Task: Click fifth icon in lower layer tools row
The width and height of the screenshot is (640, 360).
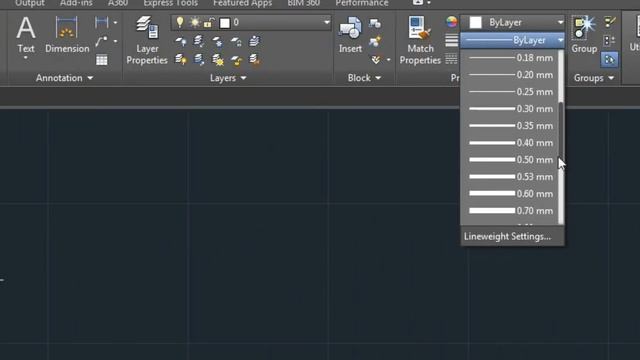Action: point(255,60)
